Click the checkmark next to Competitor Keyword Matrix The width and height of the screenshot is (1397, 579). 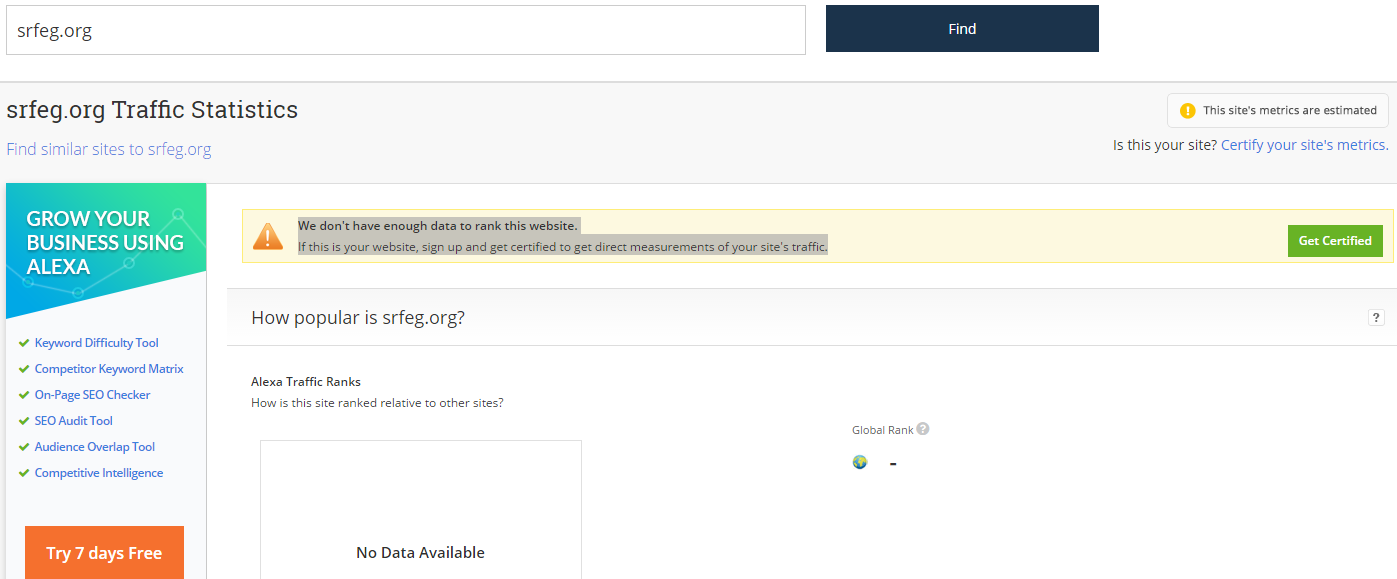(24, 369)
